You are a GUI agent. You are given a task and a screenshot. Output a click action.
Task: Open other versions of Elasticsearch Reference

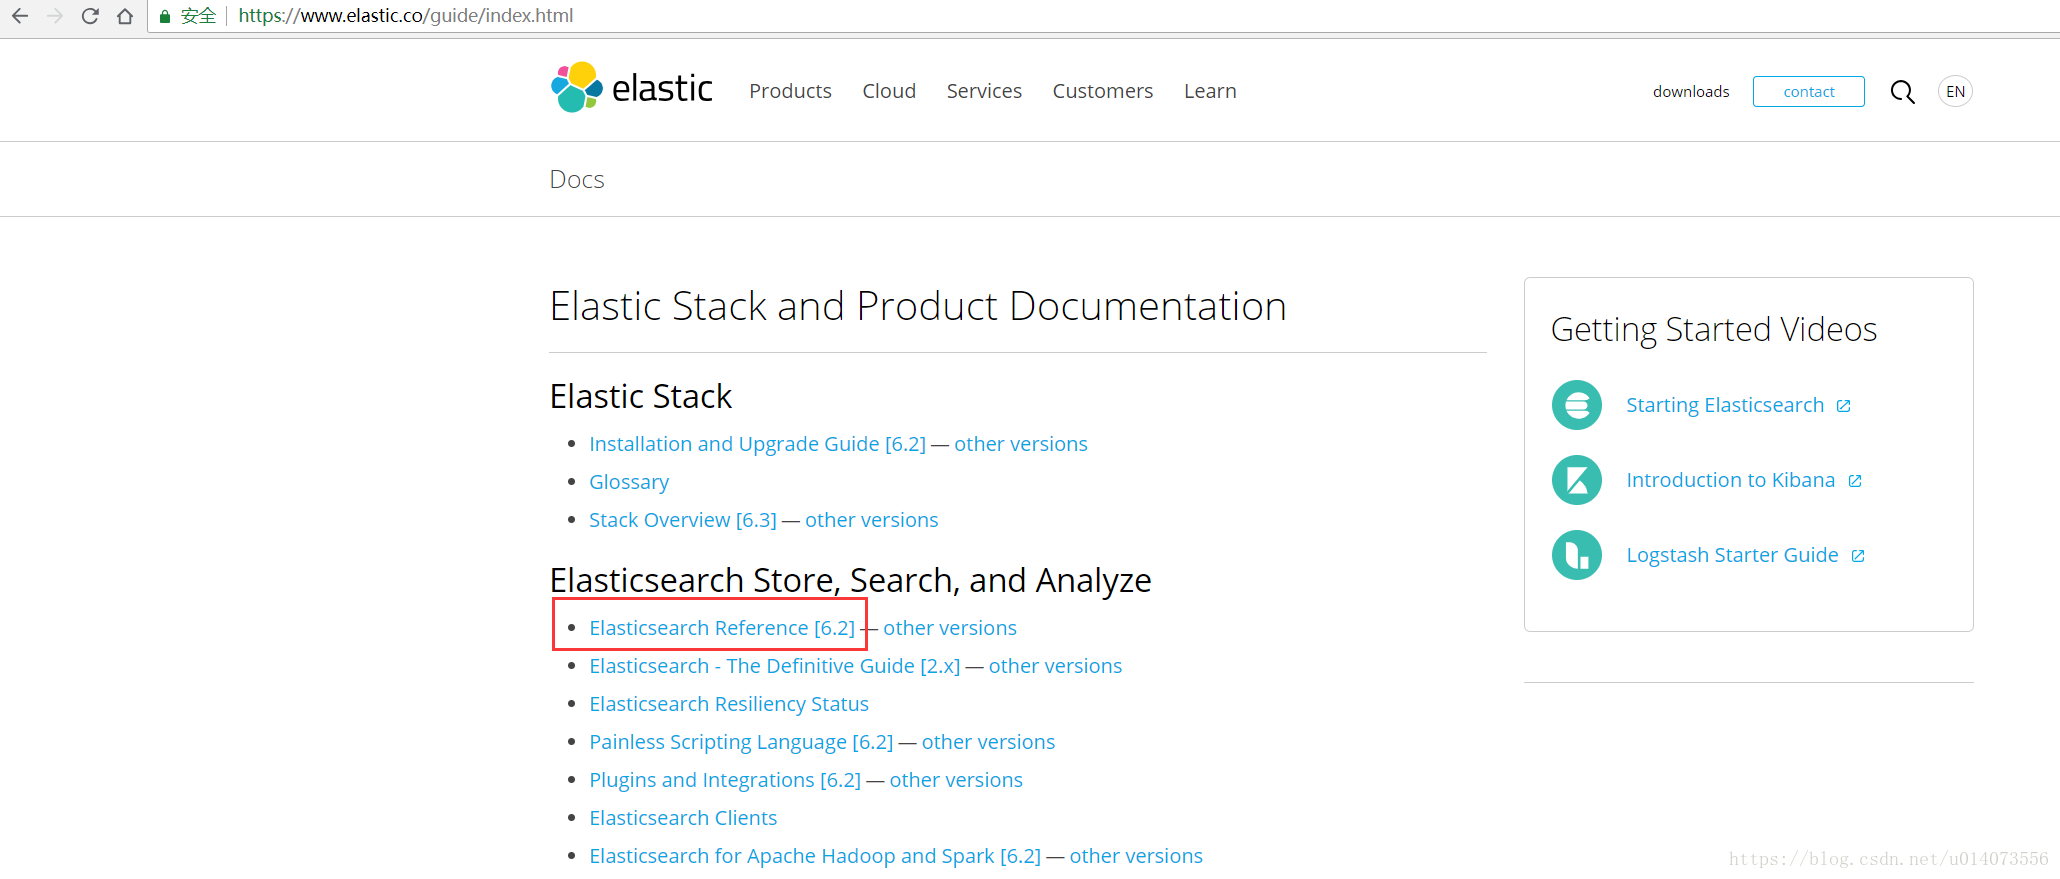(949, 628)
